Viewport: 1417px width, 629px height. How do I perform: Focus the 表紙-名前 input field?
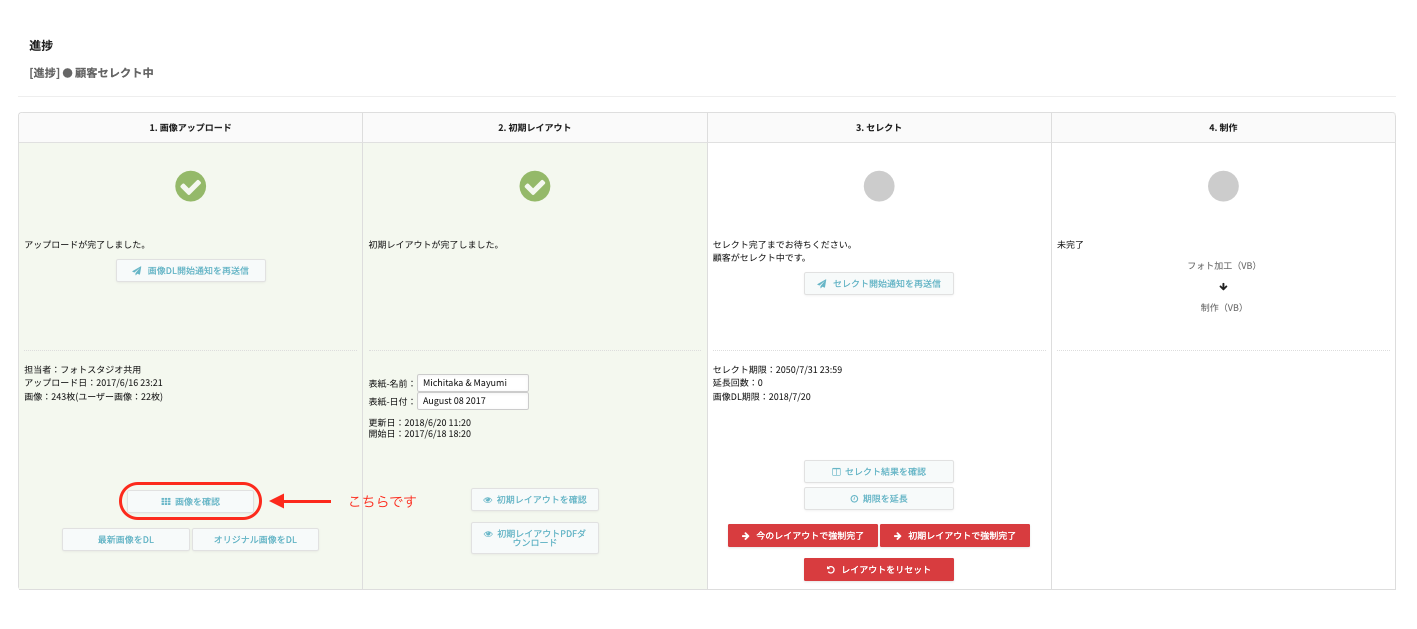pos(472,383)
